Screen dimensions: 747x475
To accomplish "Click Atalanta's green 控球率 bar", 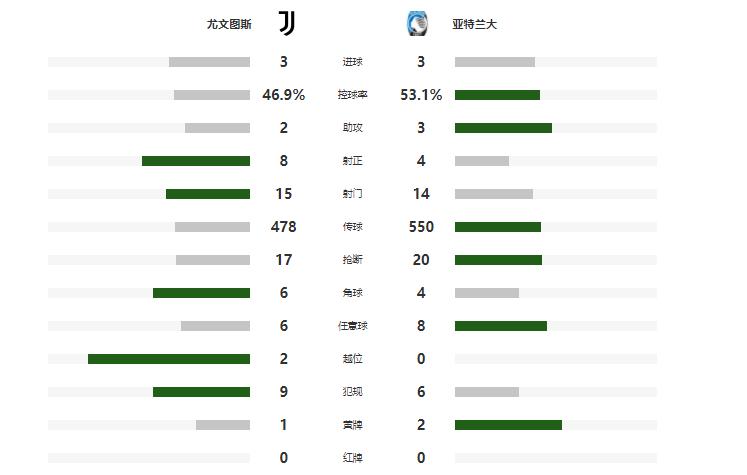I will point(497,95).
